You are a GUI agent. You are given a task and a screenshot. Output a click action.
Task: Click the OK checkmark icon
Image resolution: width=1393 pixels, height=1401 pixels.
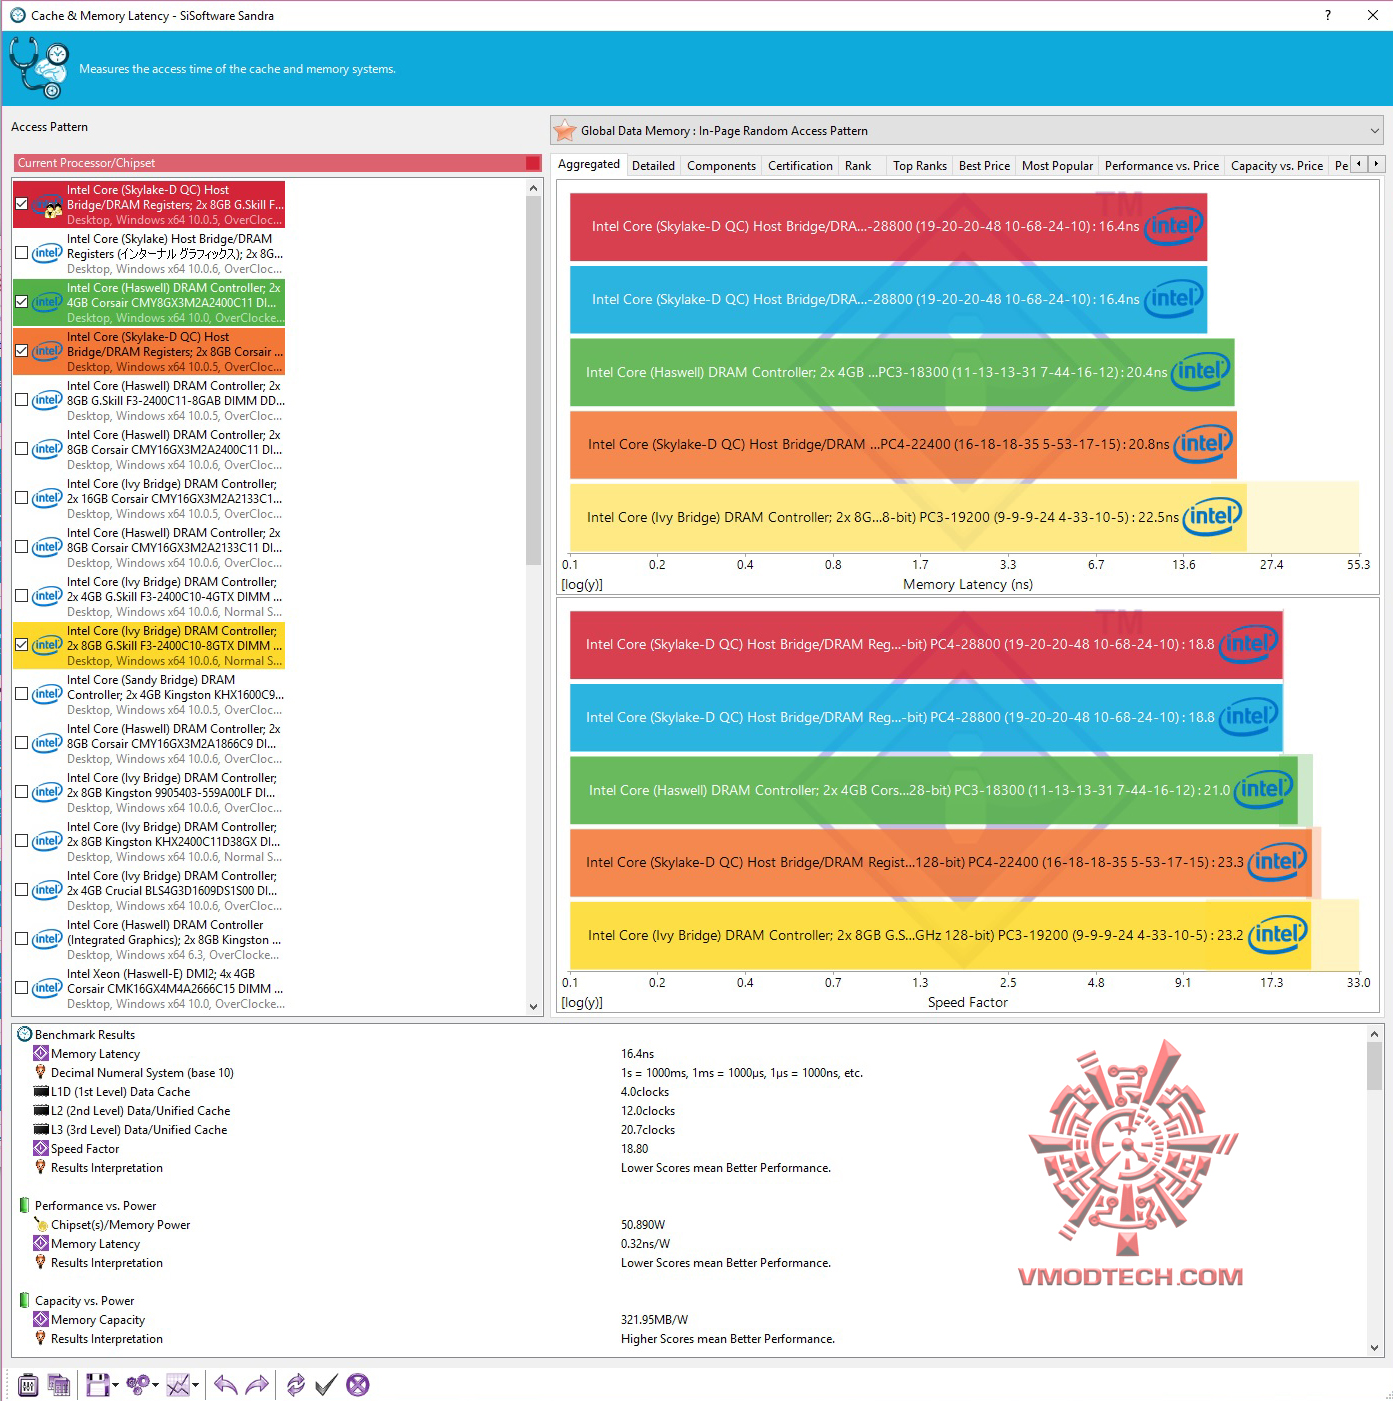click(326, 1385)
